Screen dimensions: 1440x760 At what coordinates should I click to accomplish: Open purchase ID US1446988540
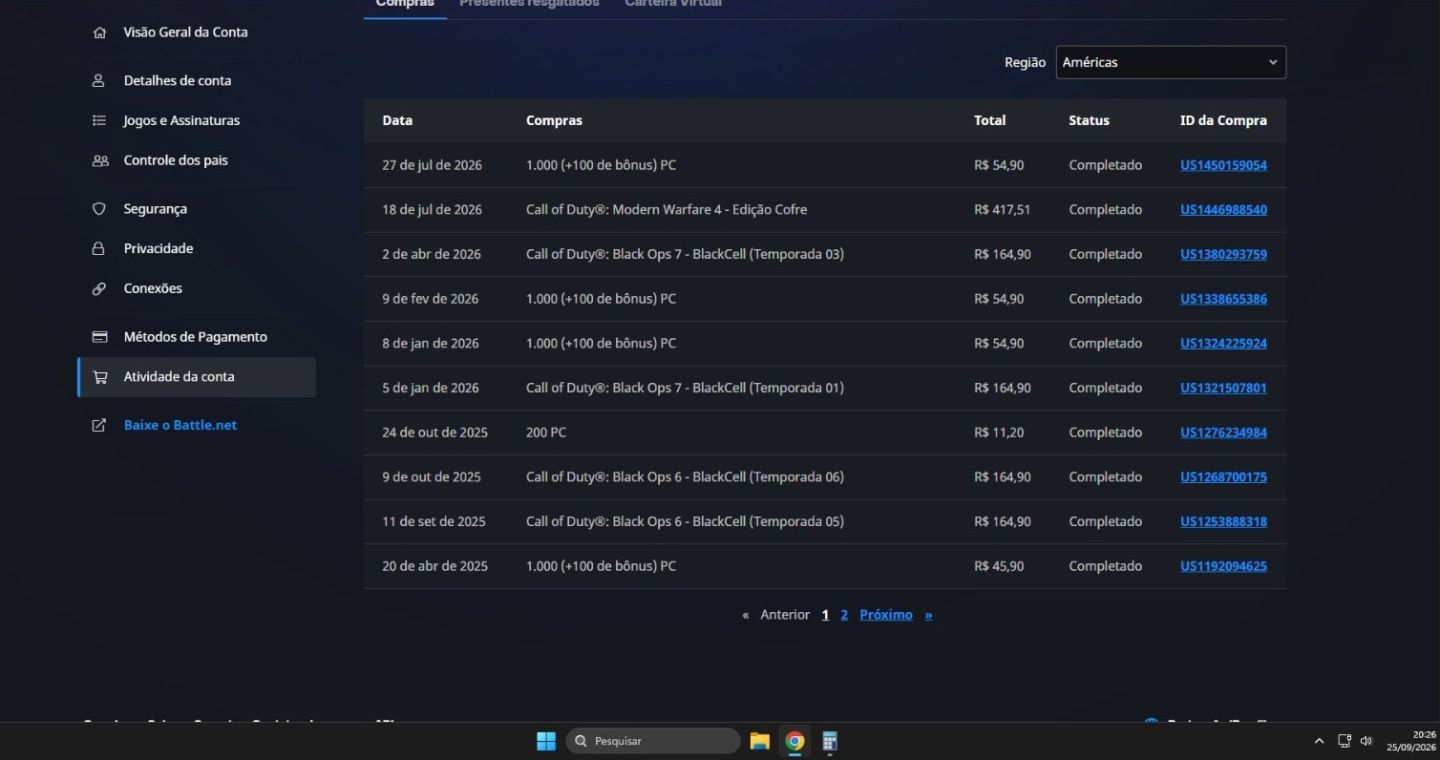(x=1223, y=210)
